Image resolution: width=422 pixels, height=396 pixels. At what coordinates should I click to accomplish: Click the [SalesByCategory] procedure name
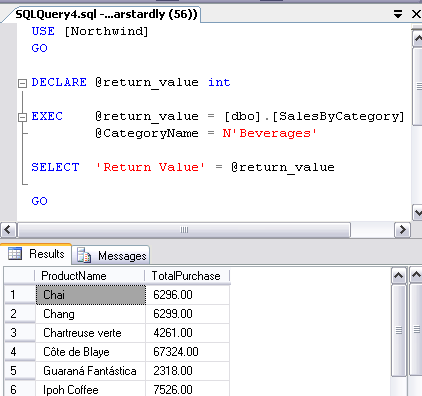[x=338, y=117]
